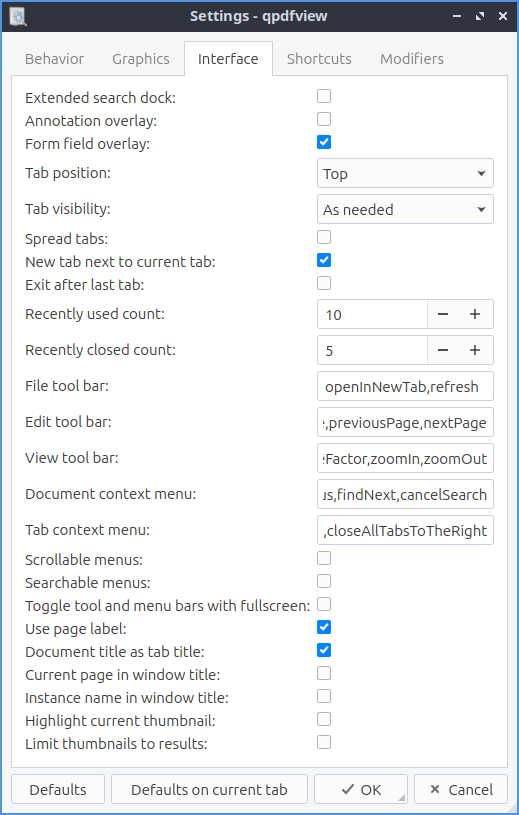Enable Limit thumbnails to results
519x815 pixels.
324,742
